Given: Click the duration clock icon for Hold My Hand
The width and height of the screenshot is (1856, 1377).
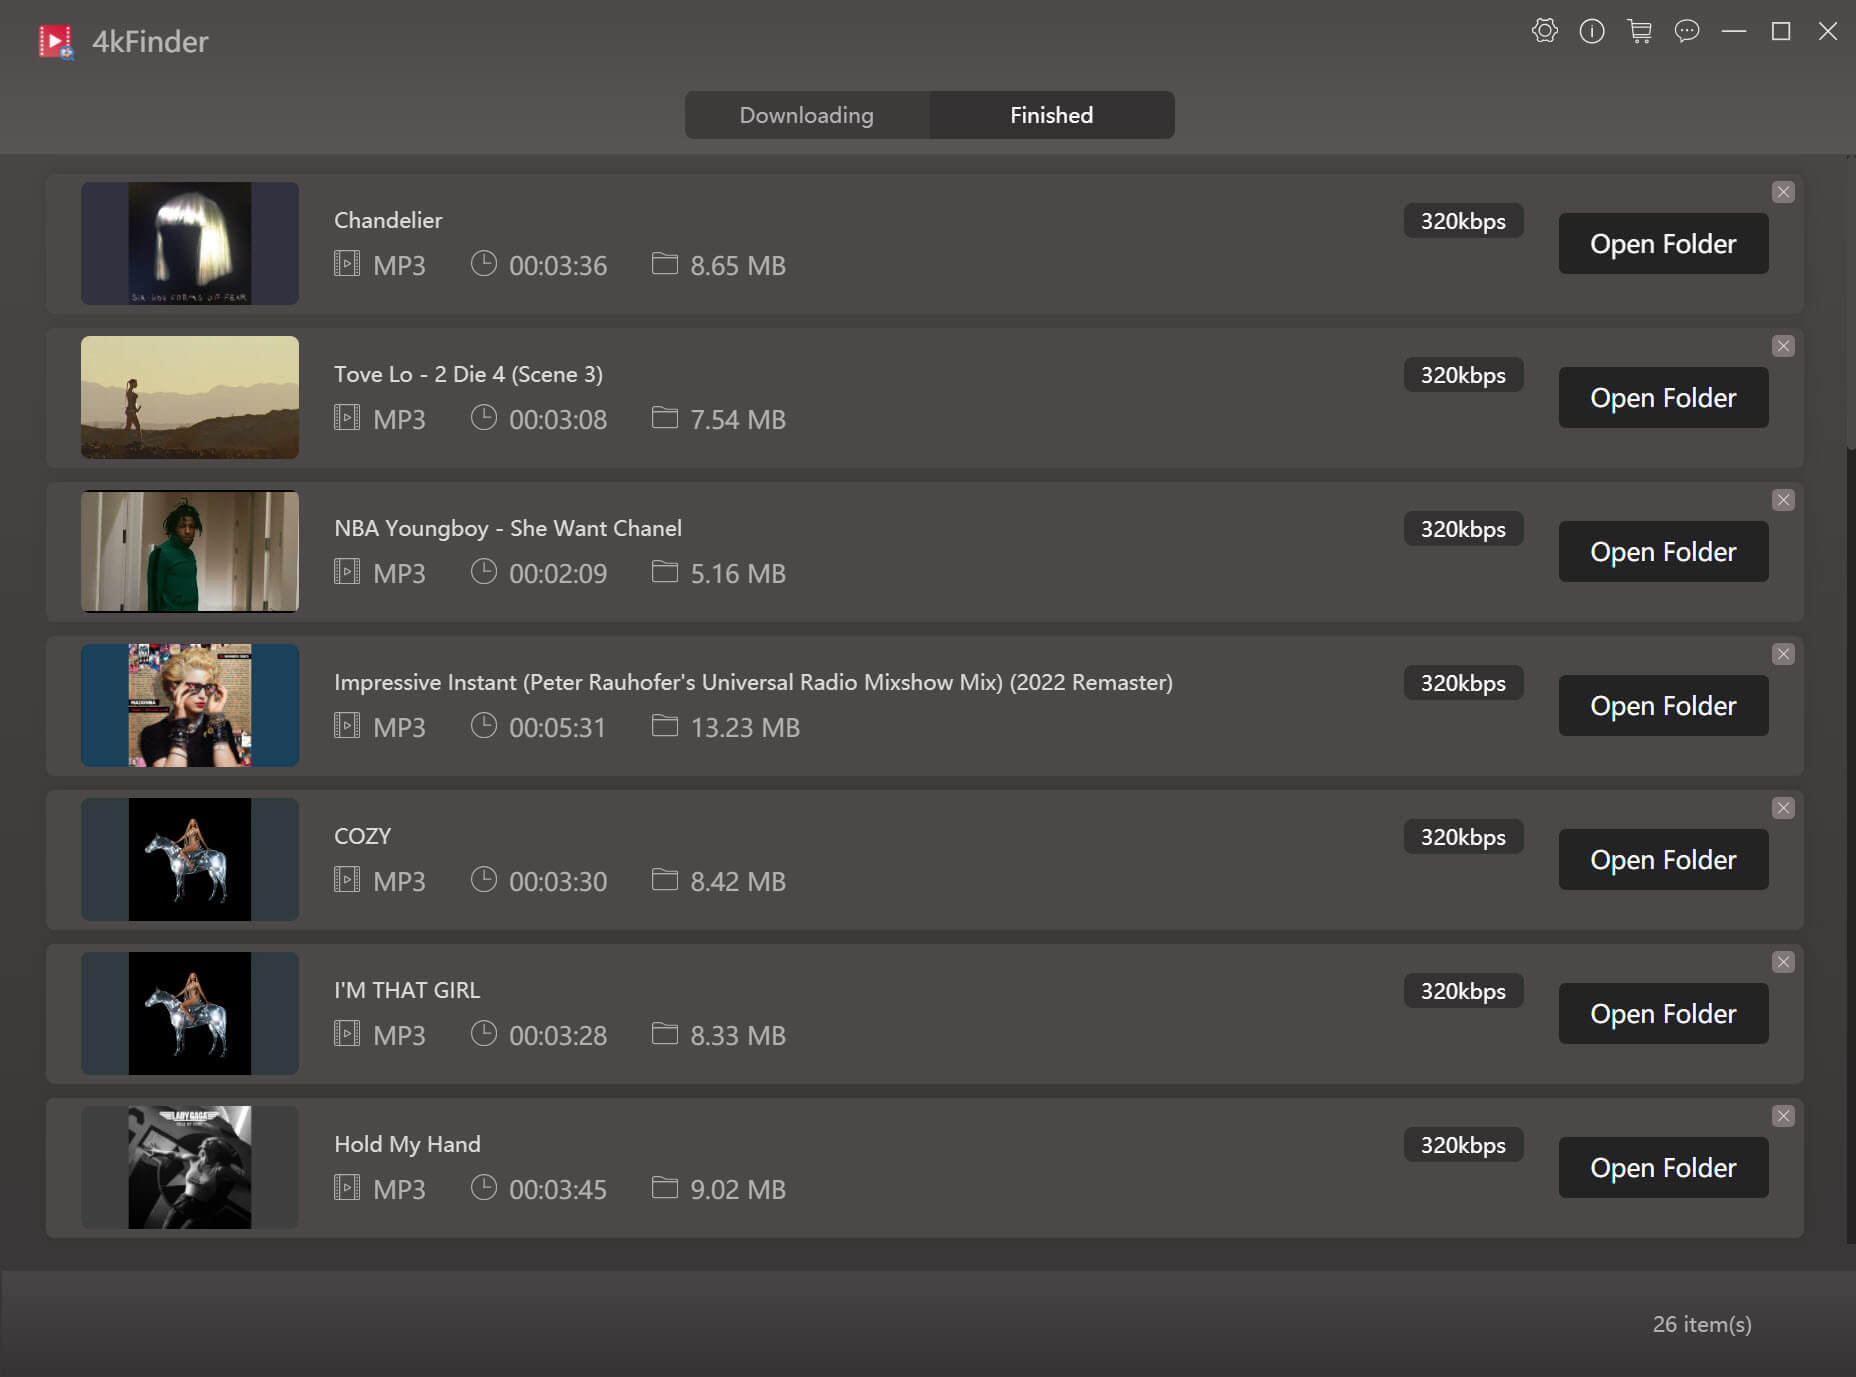Looking at the screenshot, I should pyautogui.click(x=486, y=1188).
